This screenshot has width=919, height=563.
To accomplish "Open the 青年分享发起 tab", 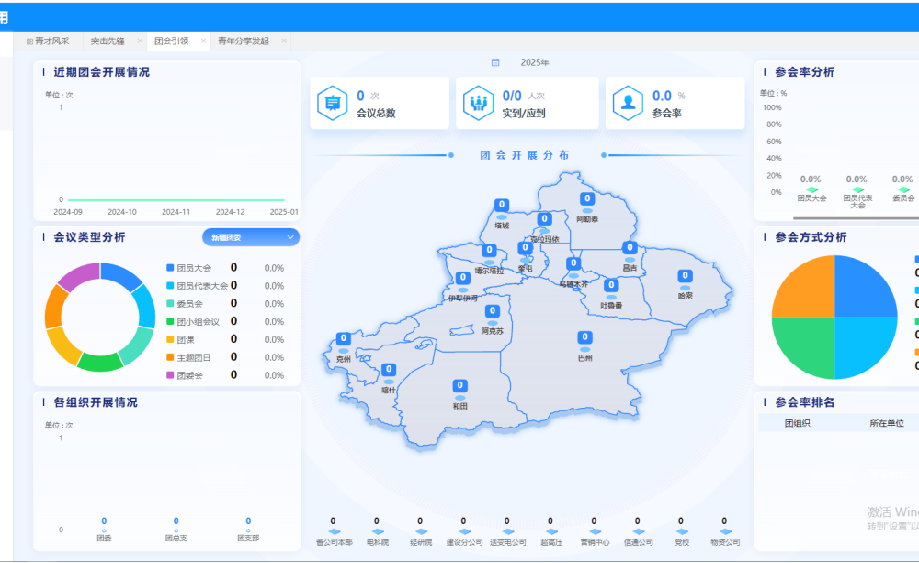I will 242,41.
